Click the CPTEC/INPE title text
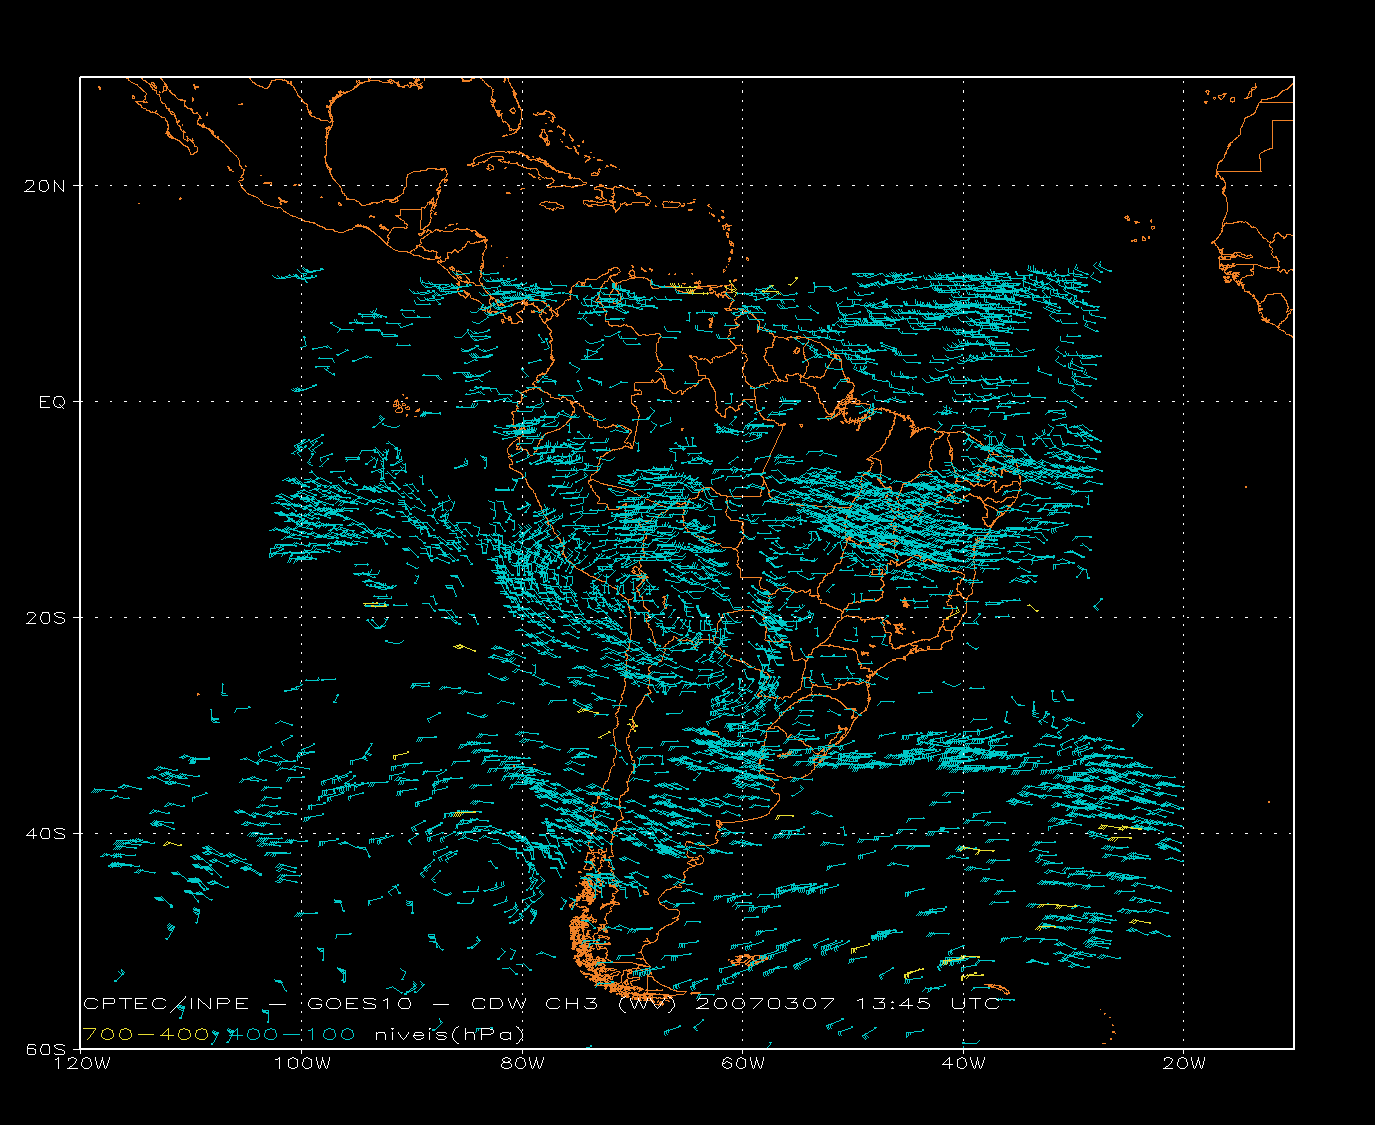The image size is (1375, 1125). click(166, 1003)
